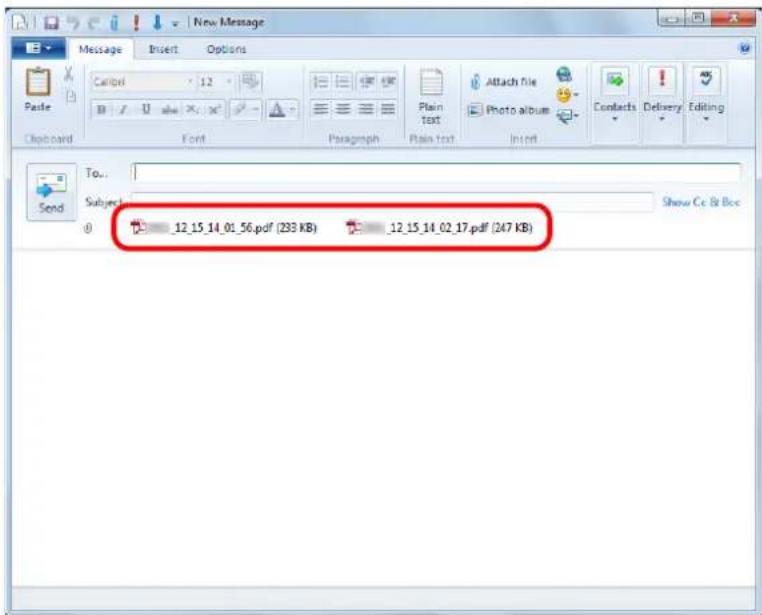Viewport: 762px width, 615px height.
Task: Copy selection with the copy icon
Action: pos(70,97)
